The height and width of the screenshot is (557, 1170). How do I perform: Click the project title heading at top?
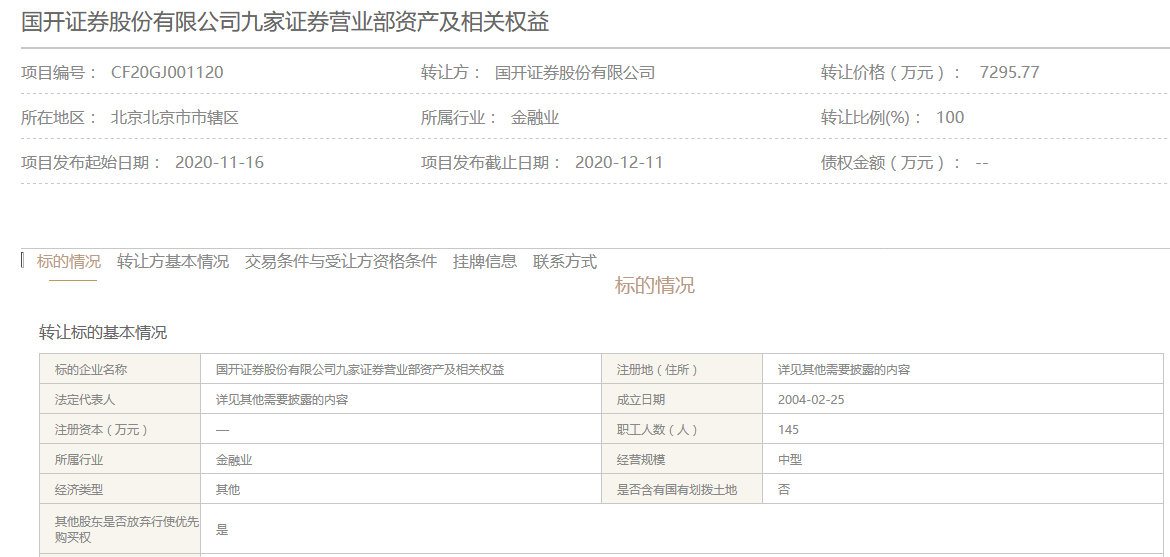point(285,22)
